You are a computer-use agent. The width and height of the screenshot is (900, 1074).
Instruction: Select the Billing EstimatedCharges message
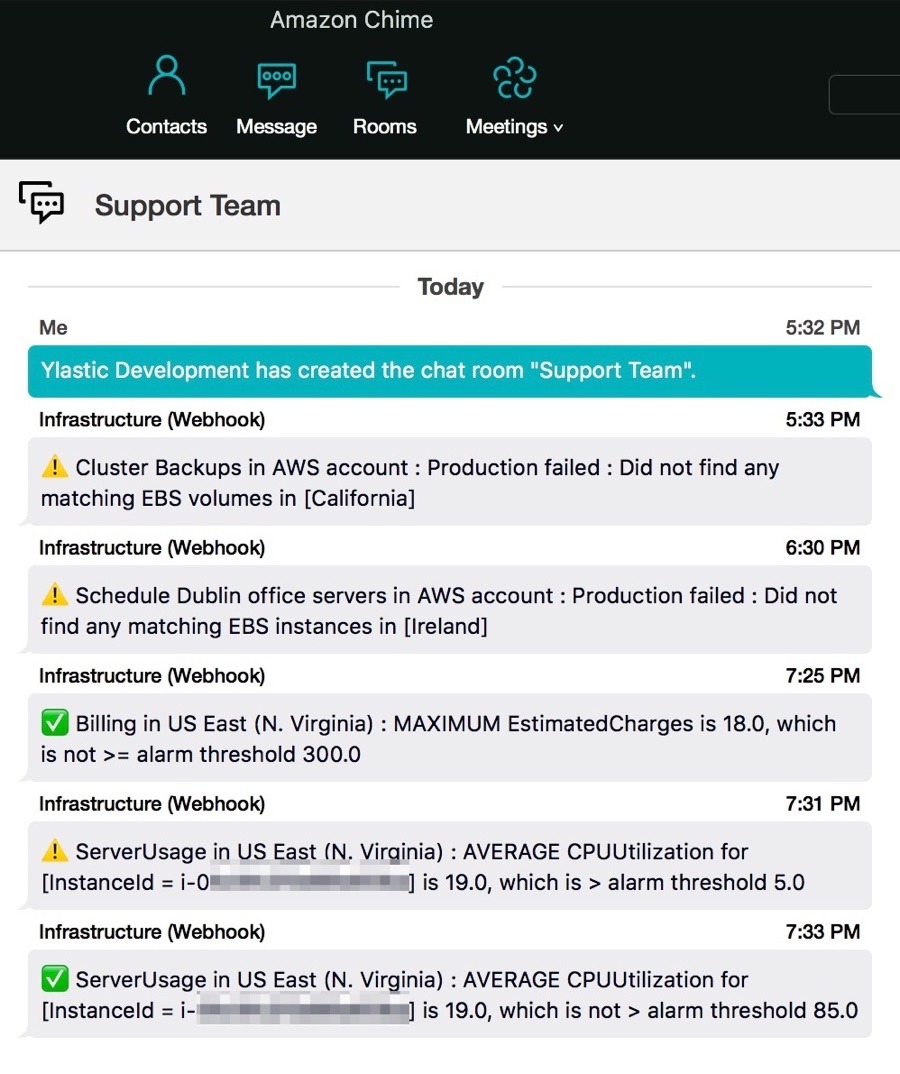(450, 738)
